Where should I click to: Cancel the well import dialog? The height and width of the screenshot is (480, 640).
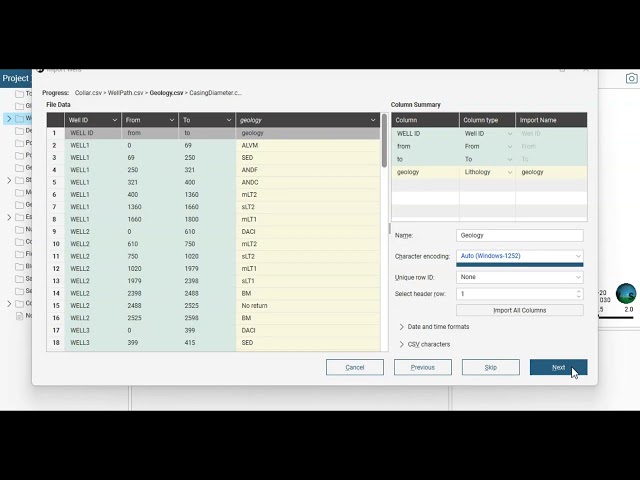tap(355, 367)
